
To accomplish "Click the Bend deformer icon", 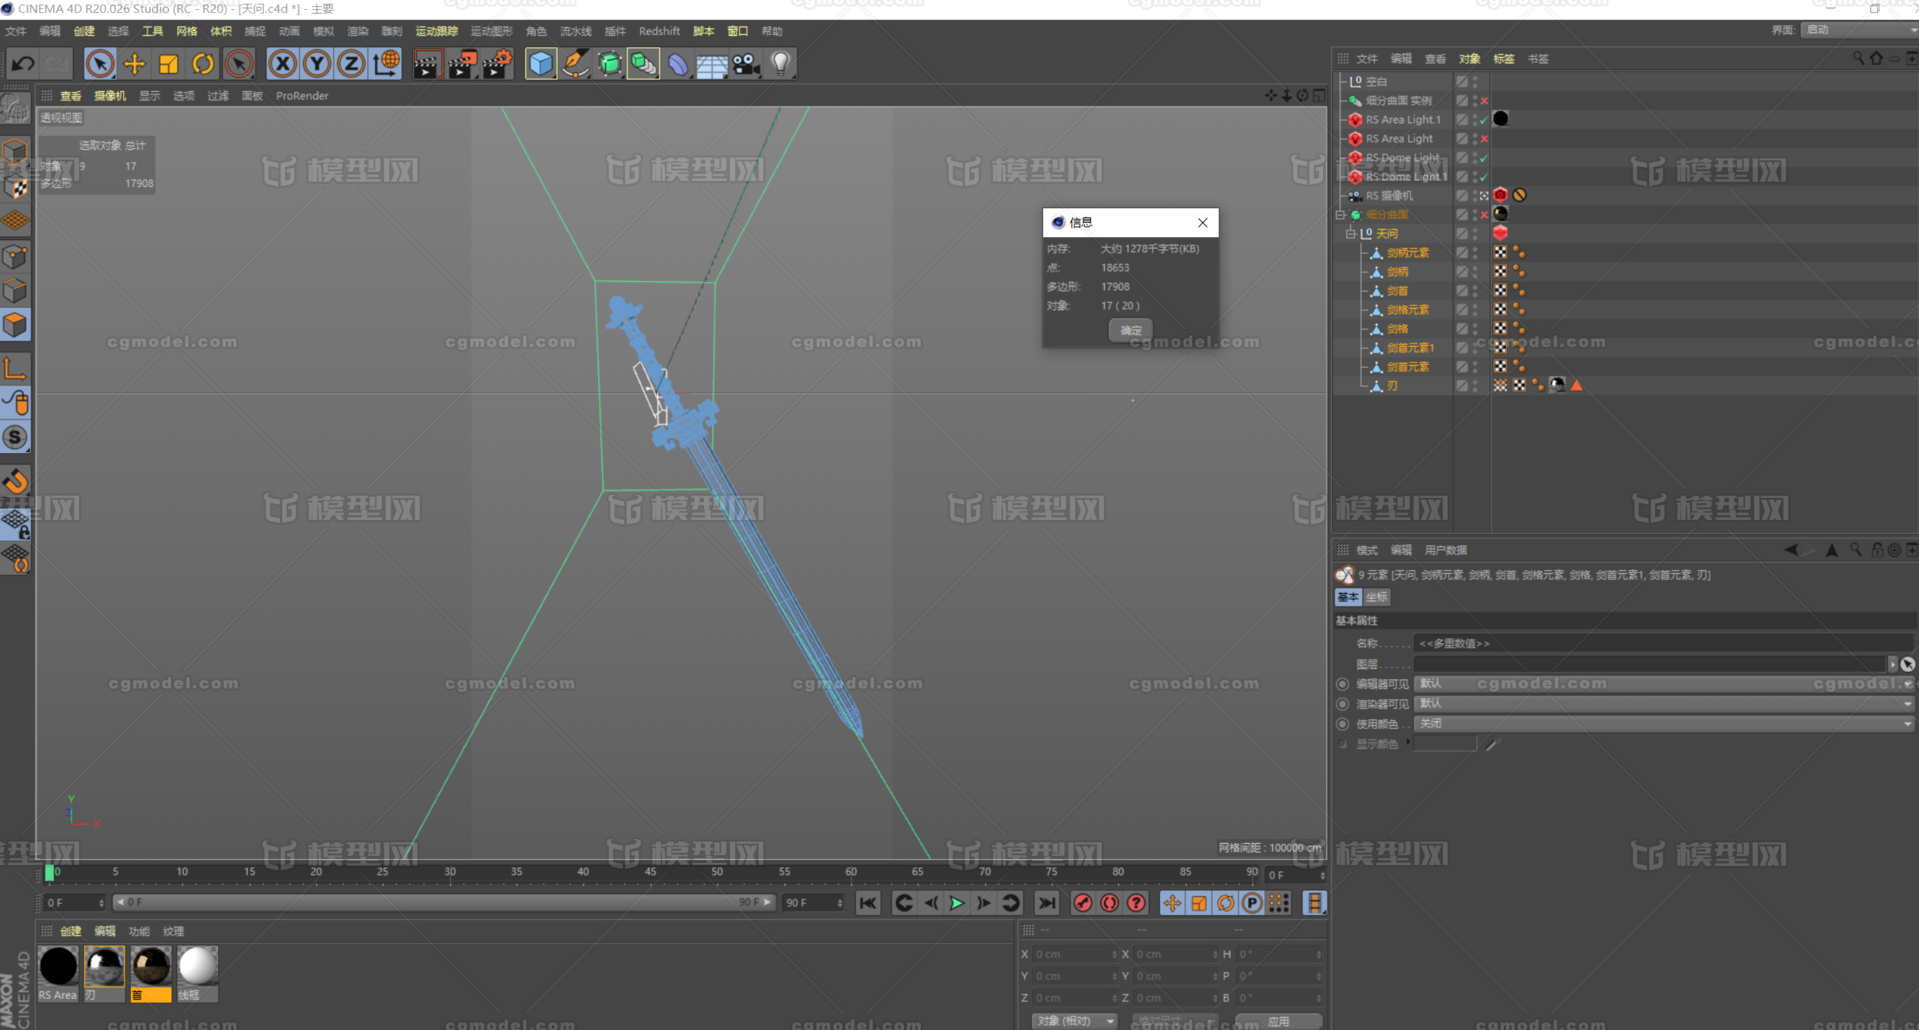I will coord(678,64).
